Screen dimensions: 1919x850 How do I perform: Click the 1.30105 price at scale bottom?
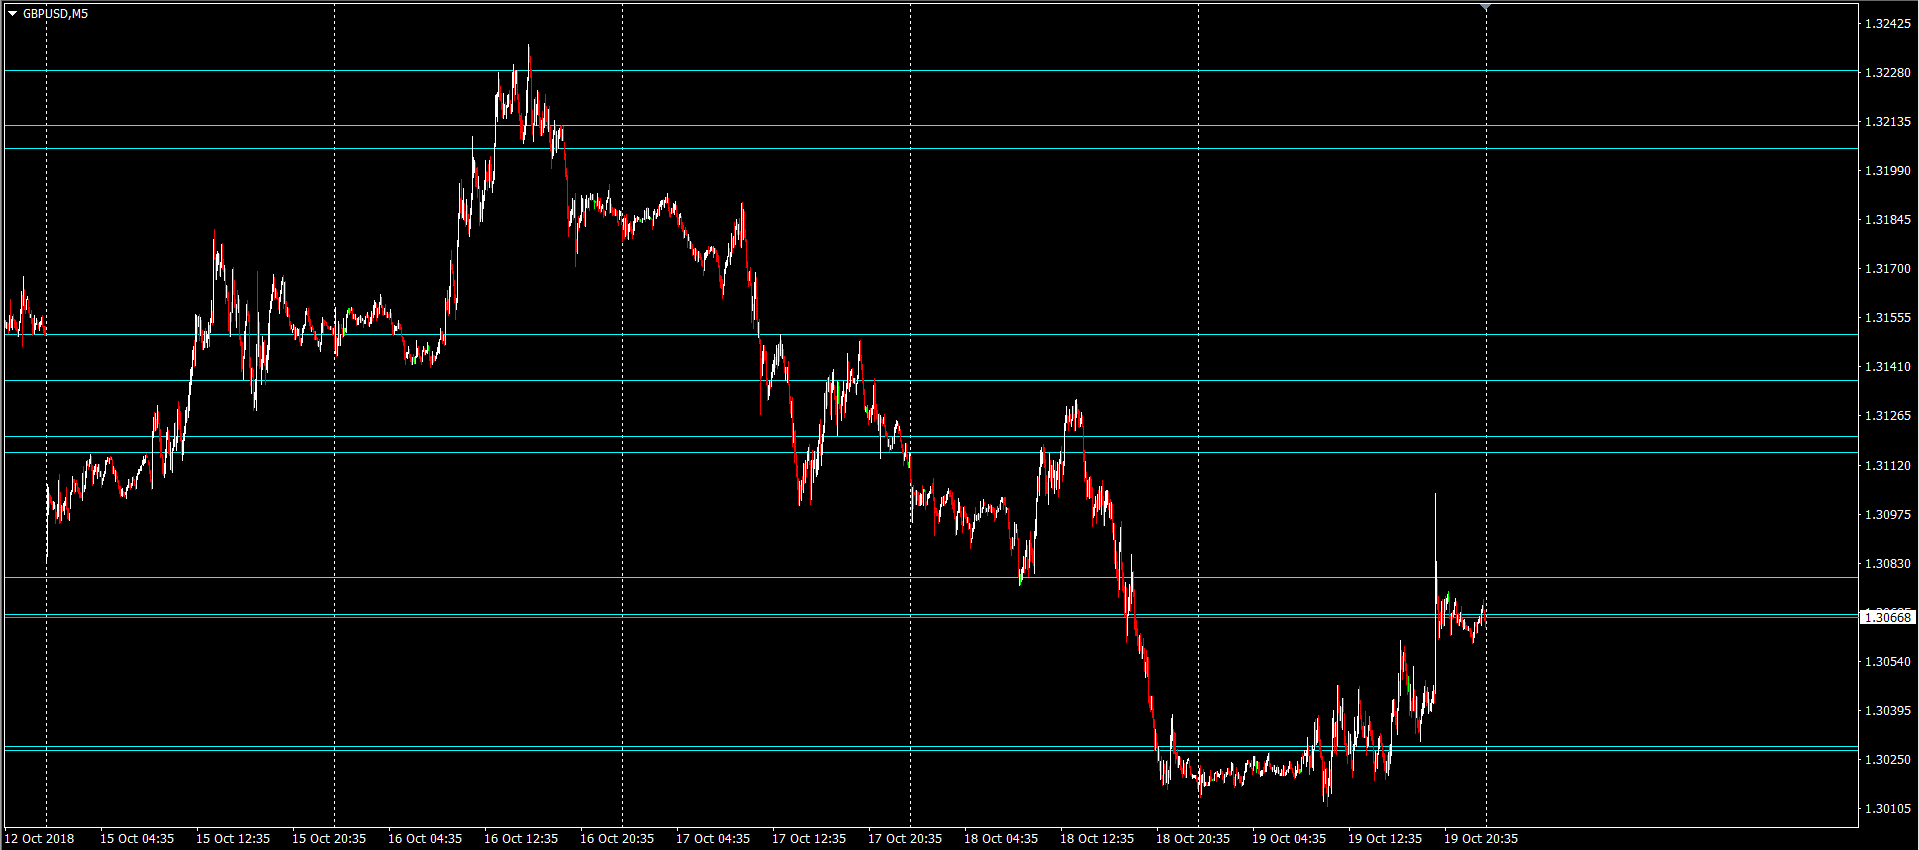point(1887,808)
